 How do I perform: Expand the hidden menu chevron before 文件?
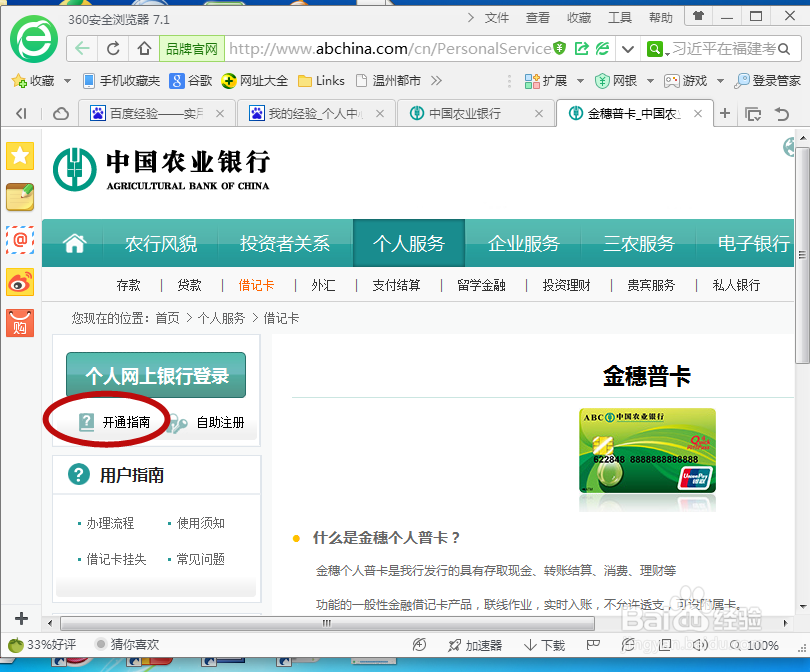tap(470, 18)
